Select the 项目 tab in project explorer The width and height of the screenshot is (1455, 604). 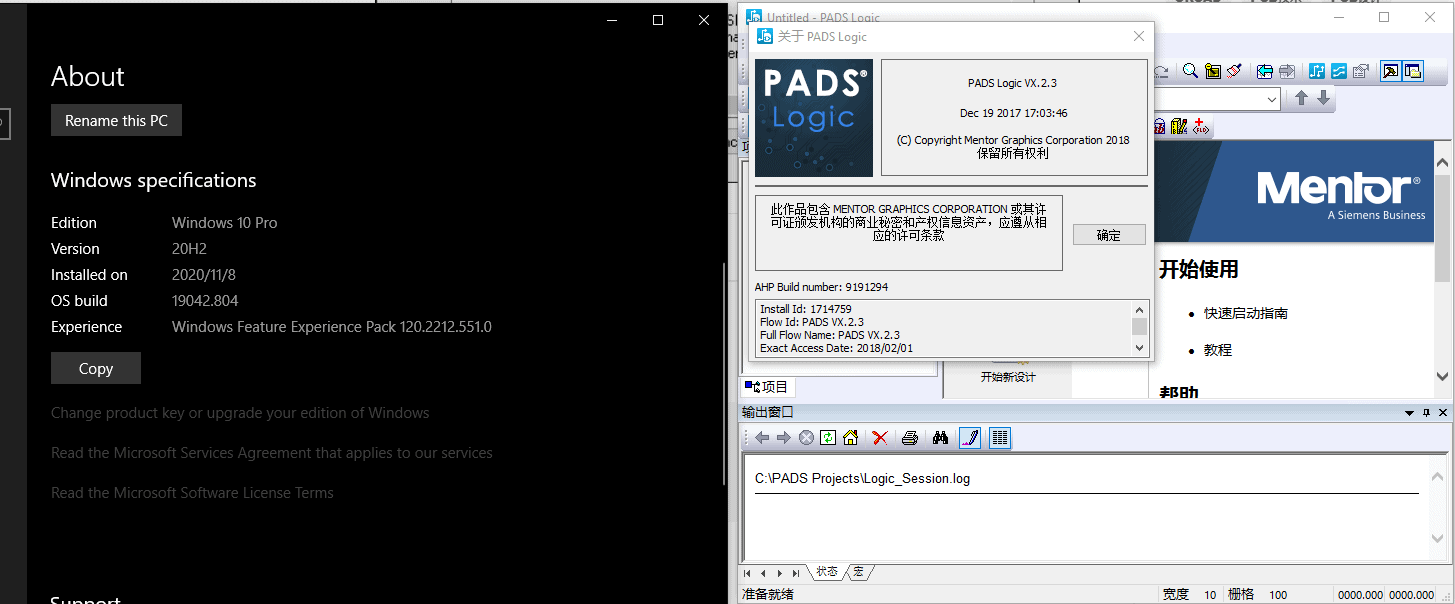pyautogui.click(x=768, y=387)
